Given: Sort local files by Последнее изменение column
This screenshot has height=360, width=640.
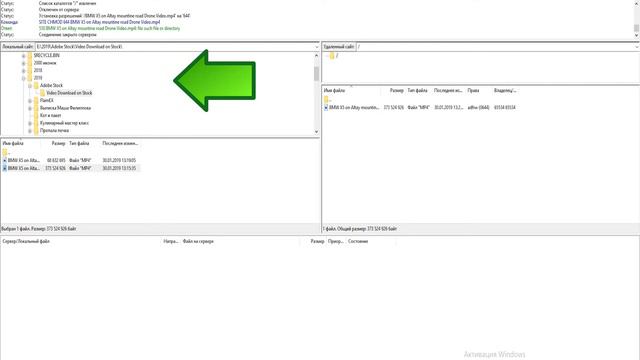Looking at the screenshot, I should 120,144.
